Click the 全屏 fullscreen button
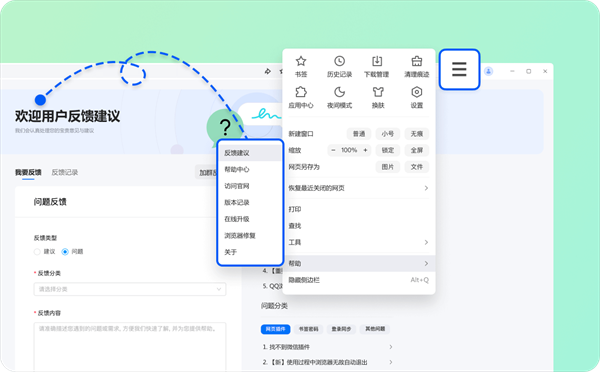This screenshot has width=600, height=372. coord(417,150)
